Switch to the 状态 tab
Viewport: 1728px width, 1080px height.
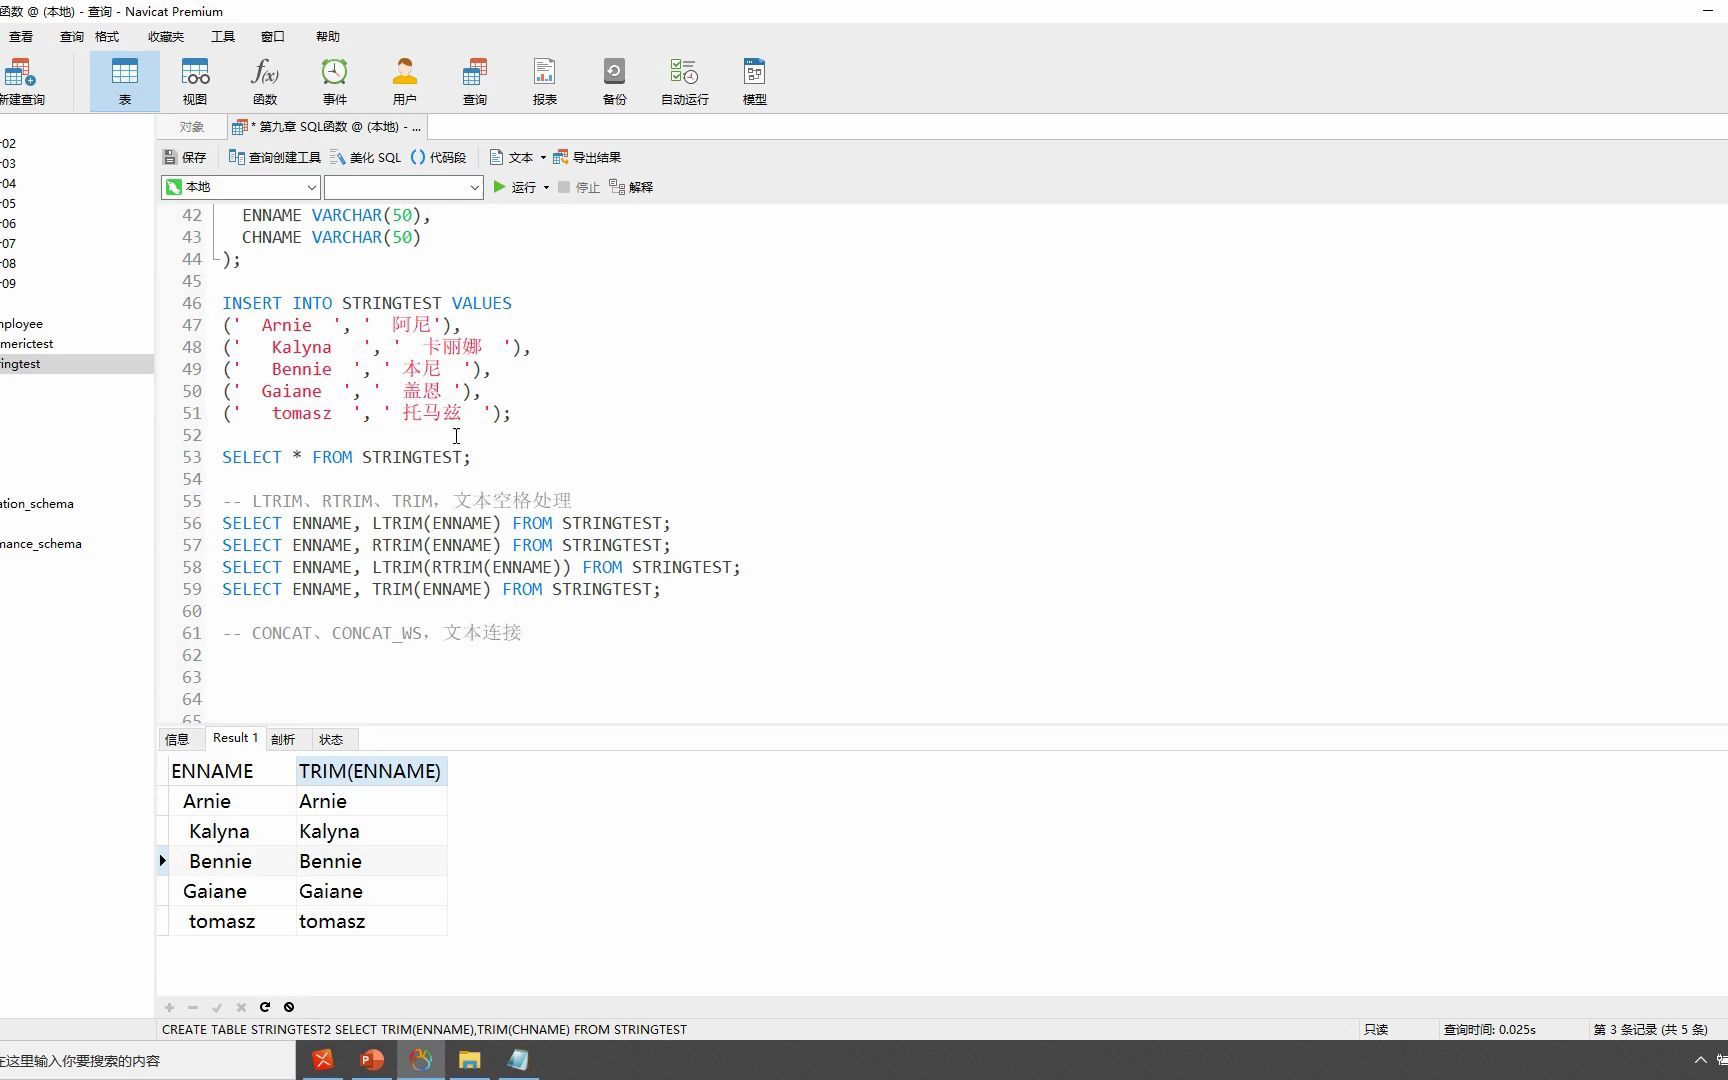click(x=331, y=739)
